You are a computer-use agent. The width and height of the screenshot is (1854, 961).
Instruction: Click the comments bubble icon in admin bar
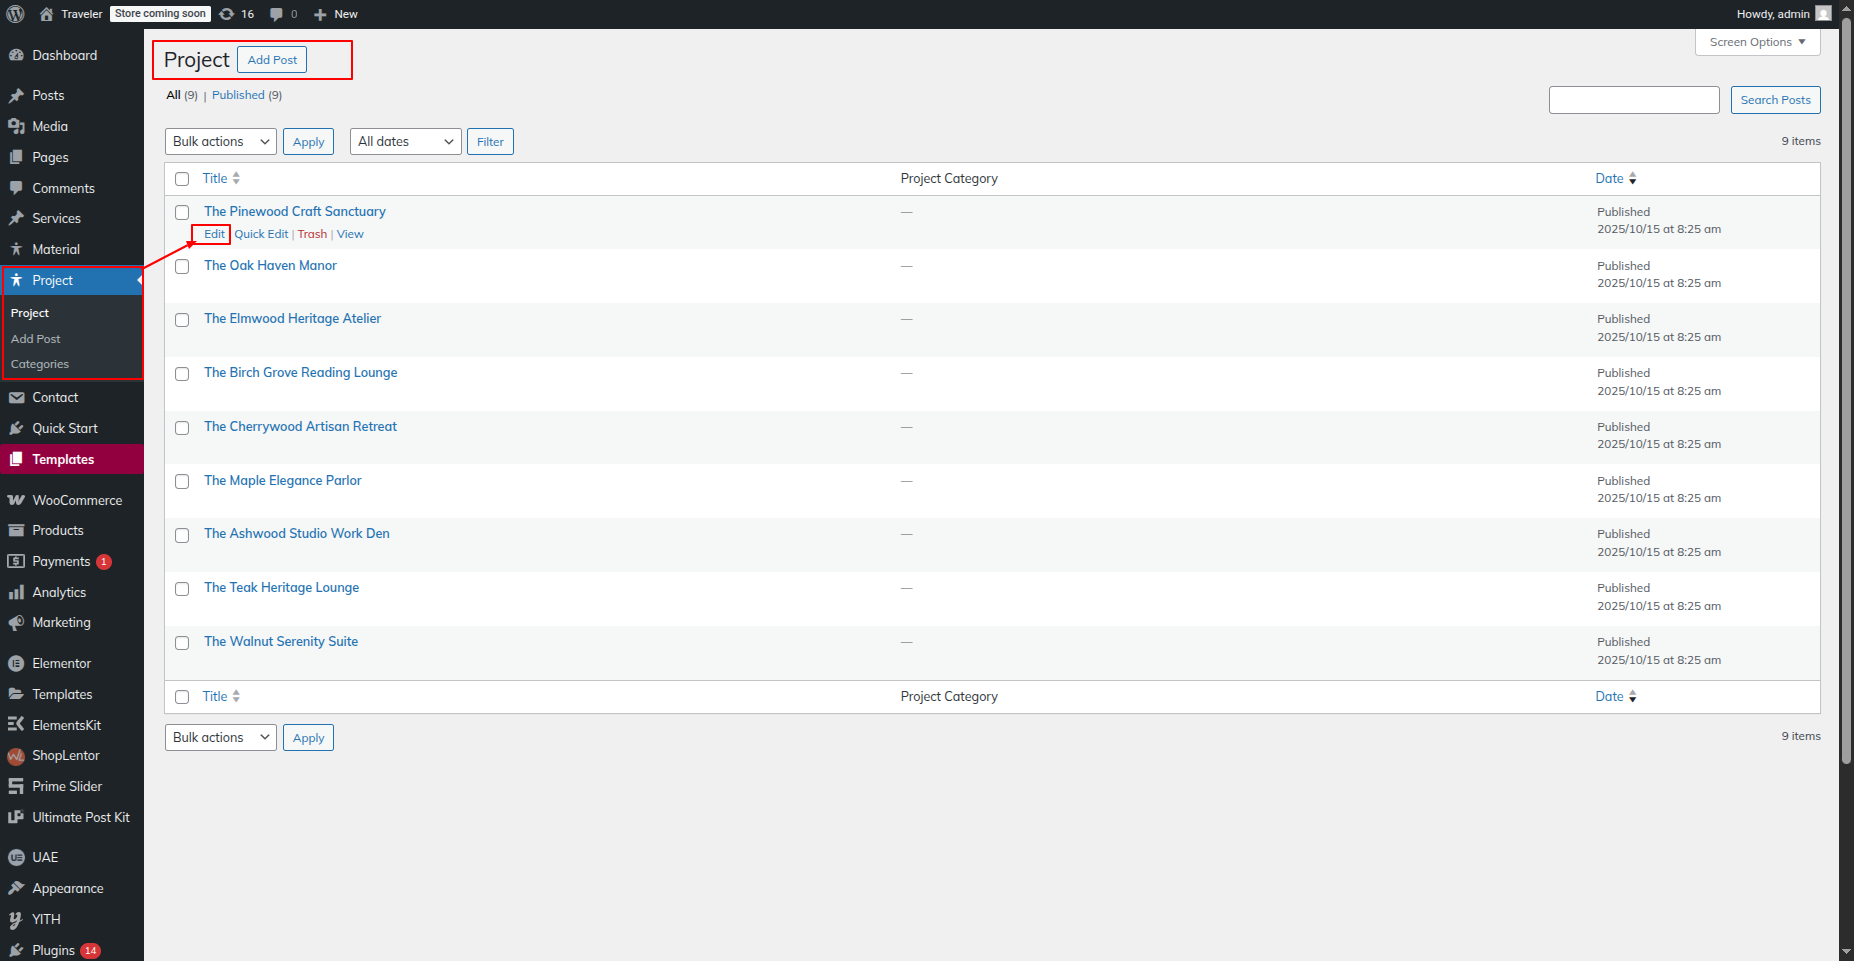click(277, 14)
